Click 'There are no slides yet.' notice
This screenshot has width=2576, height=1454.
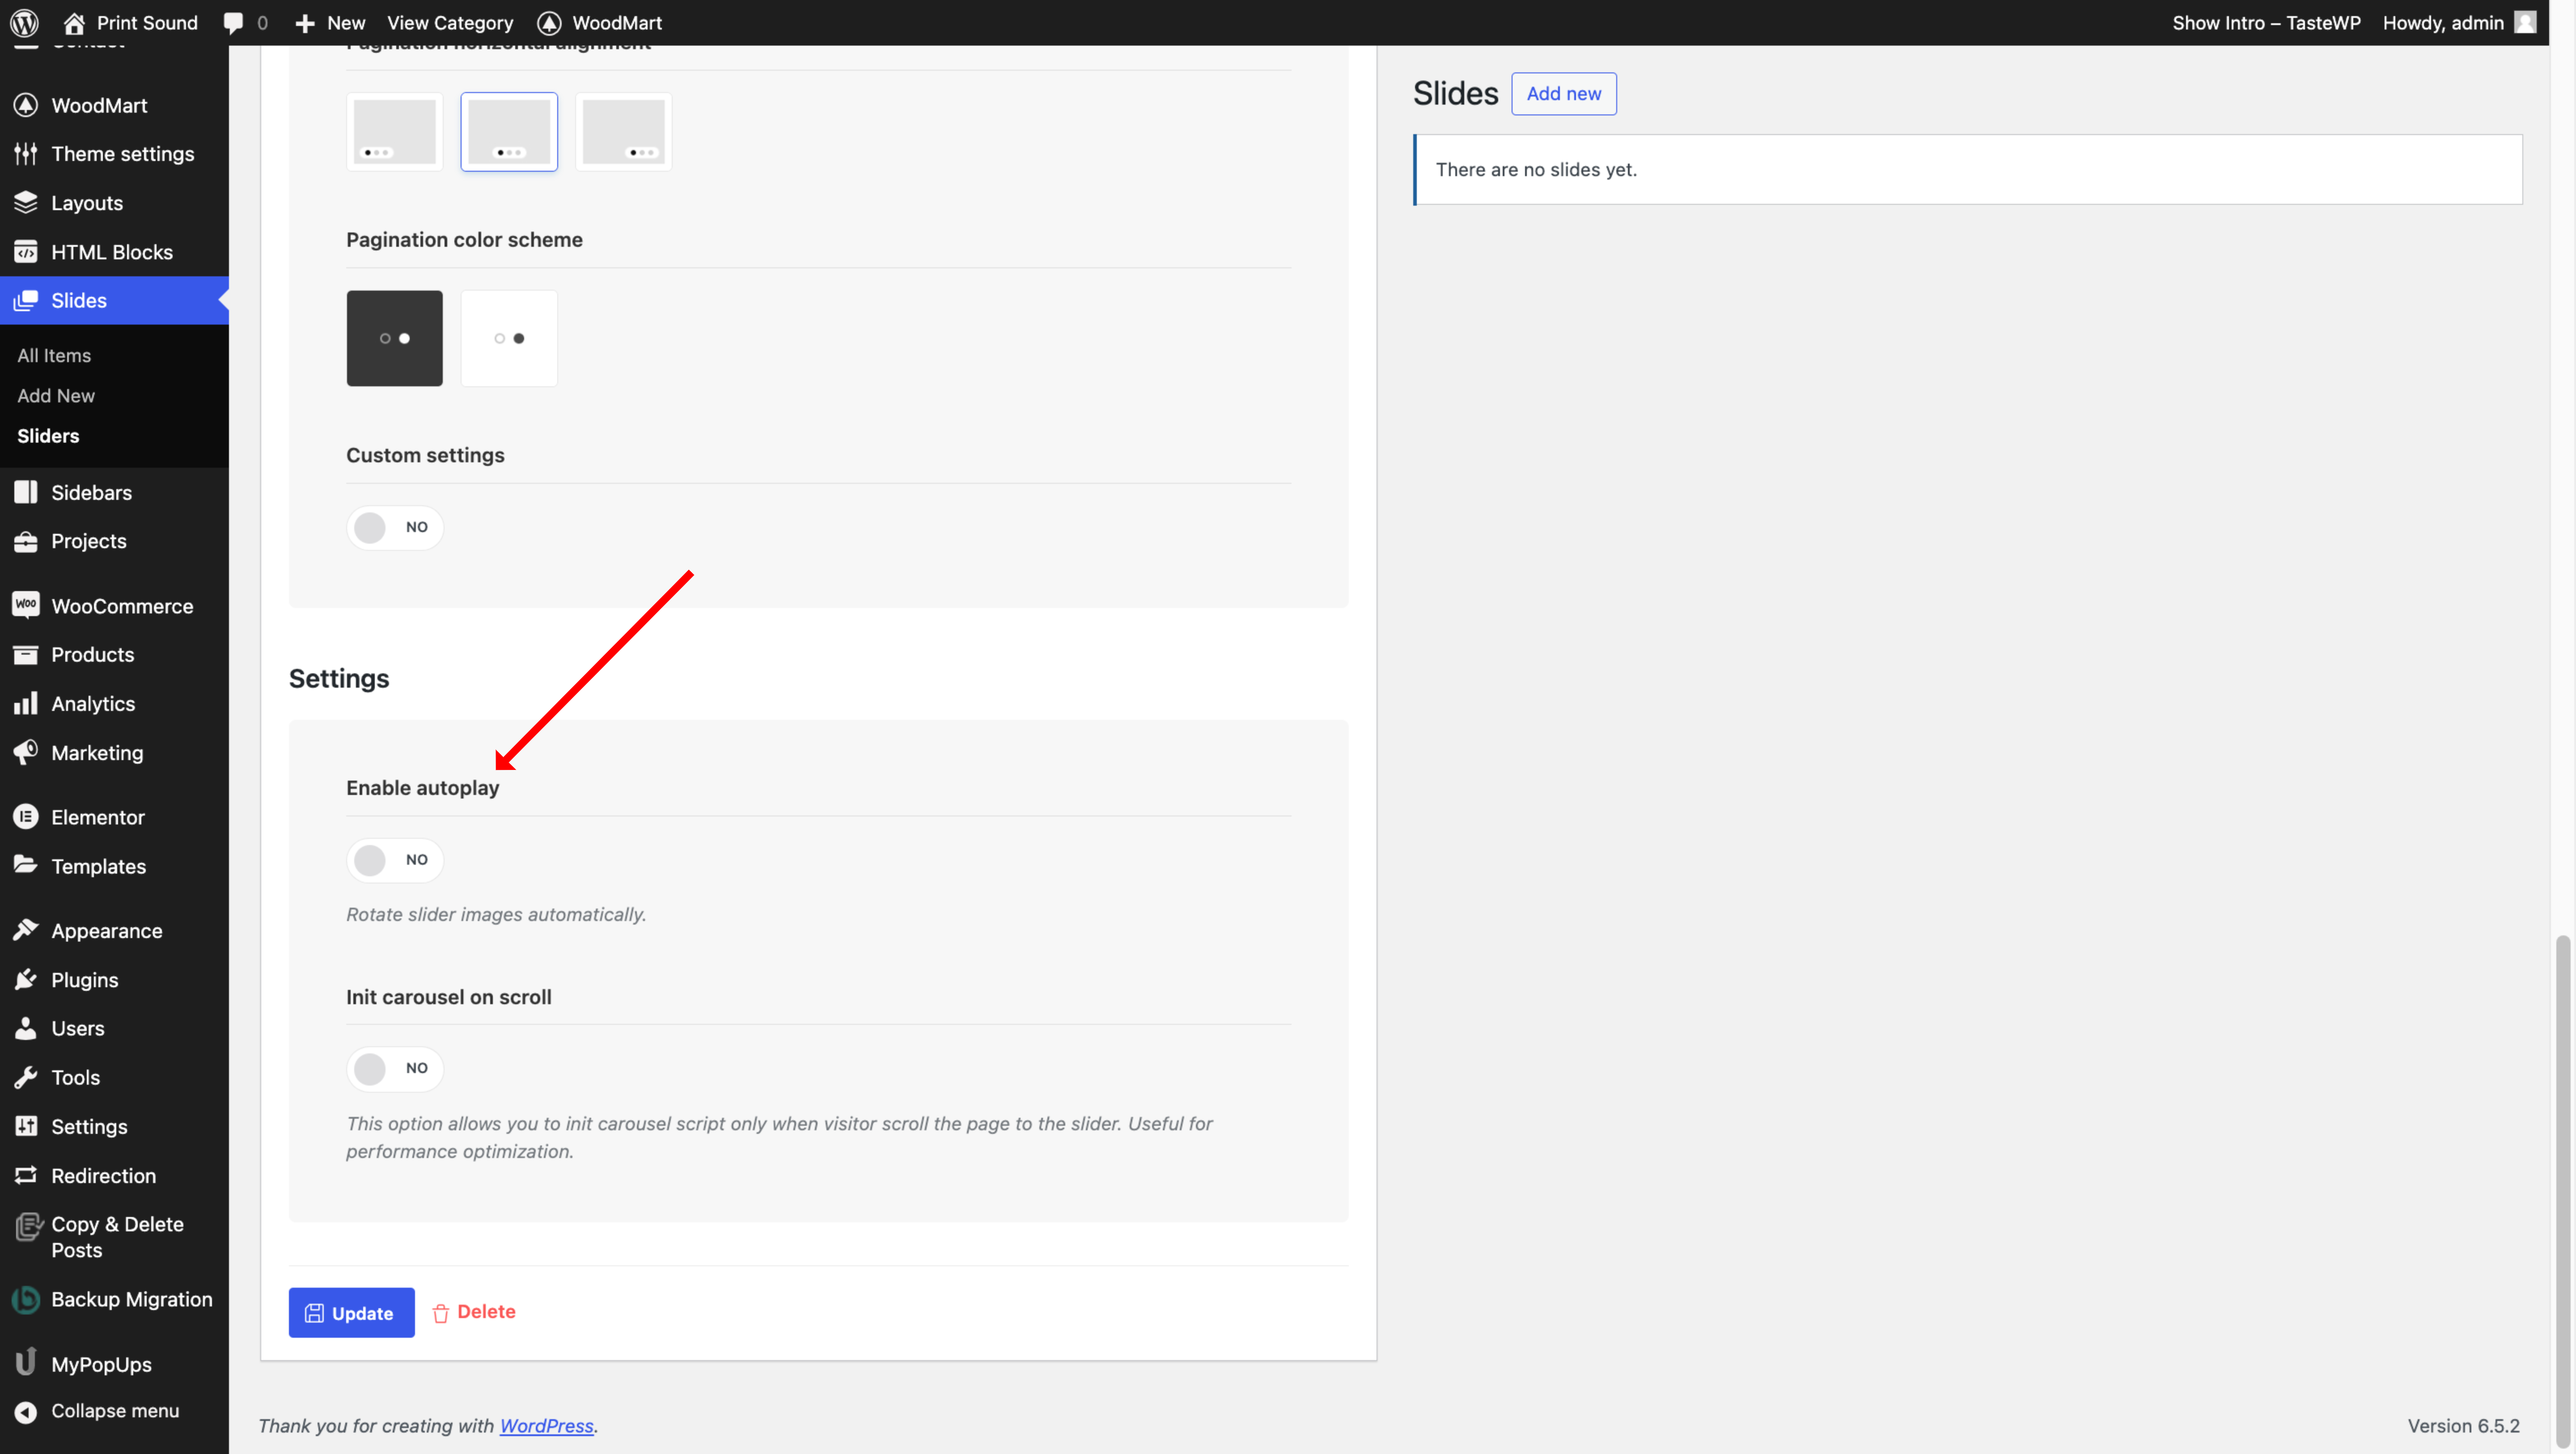click(1968, 169)
